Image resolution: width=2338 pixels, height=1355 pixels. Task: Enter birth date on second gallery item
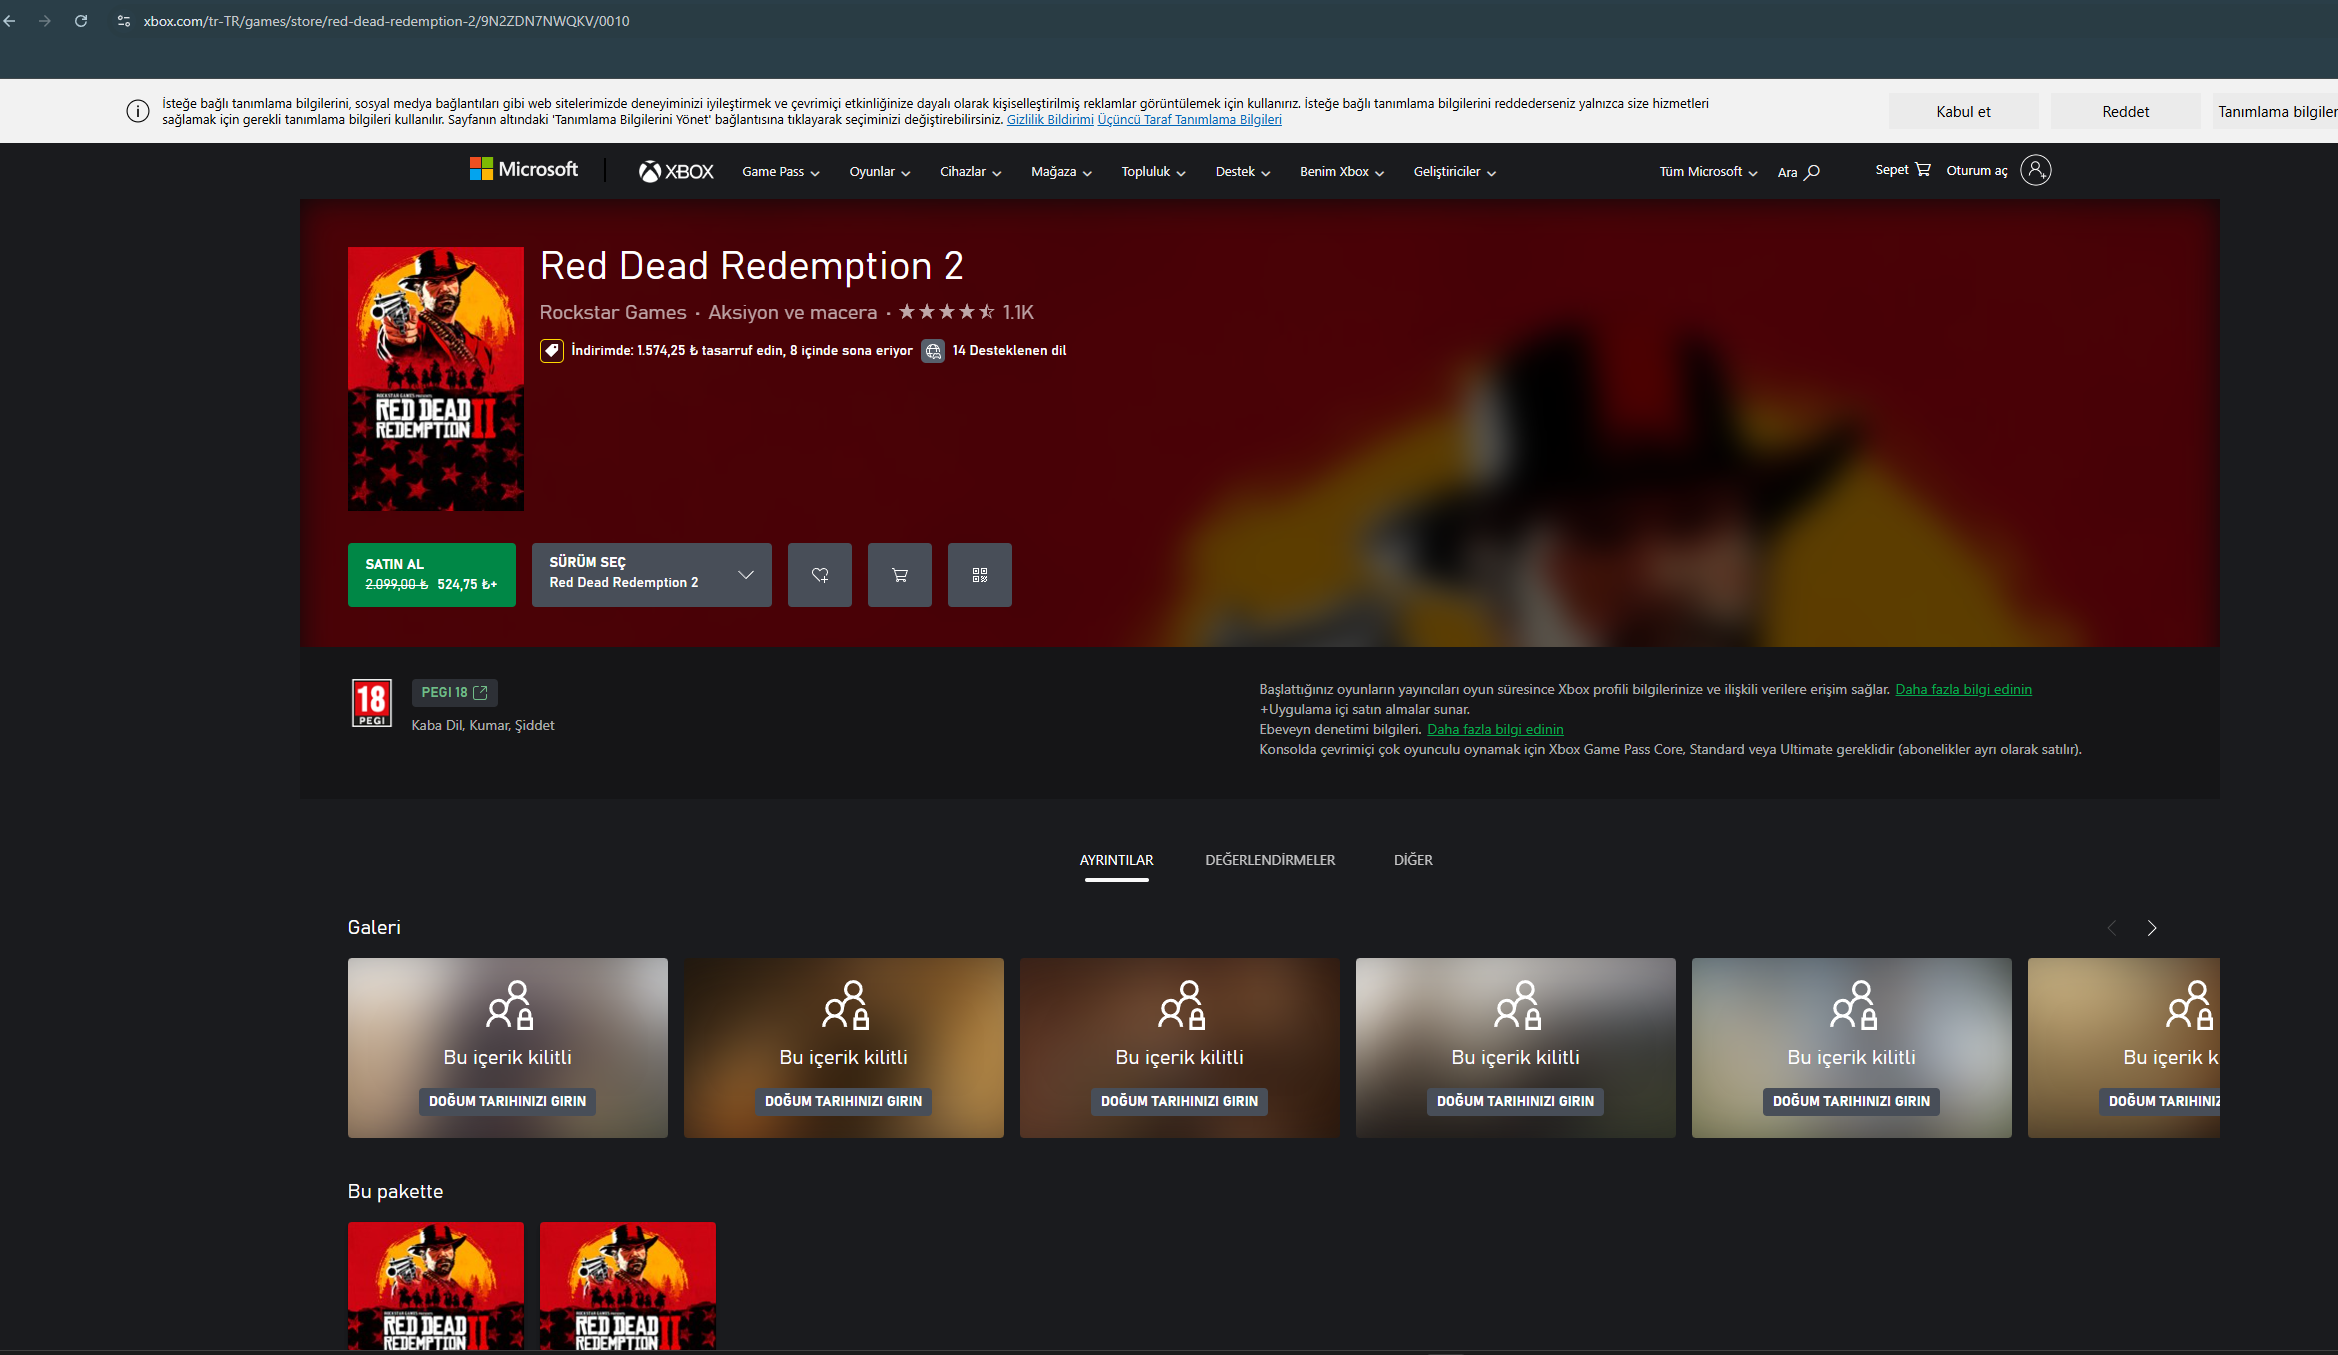click(x=843, y=1102)
